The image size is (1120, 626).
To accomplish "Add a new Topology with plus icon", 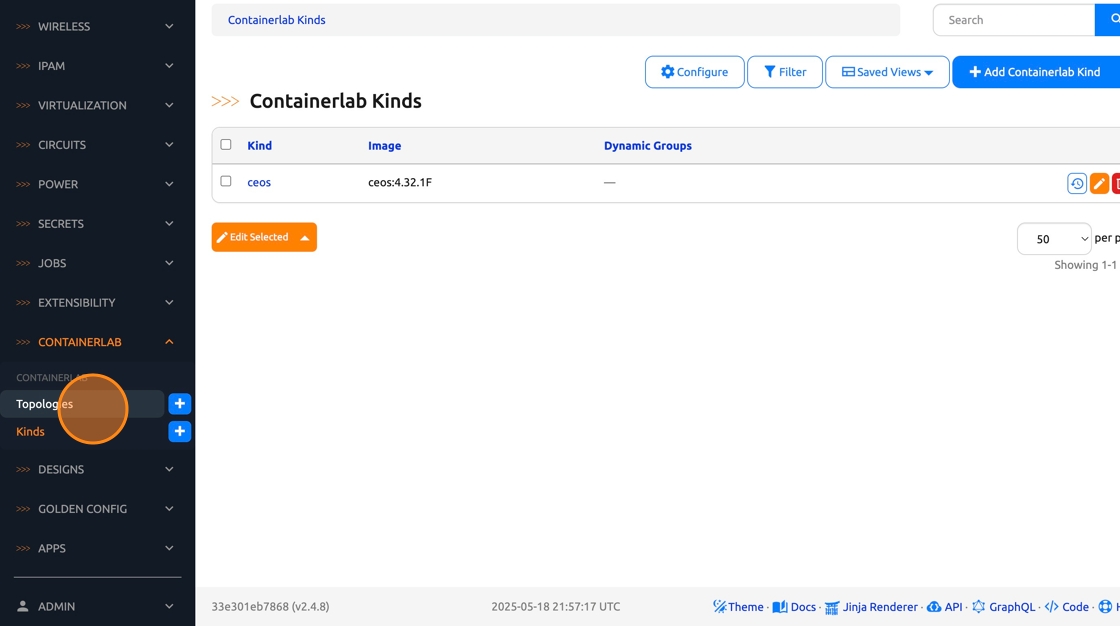I will pyautogui.click(x=179, y=404).
